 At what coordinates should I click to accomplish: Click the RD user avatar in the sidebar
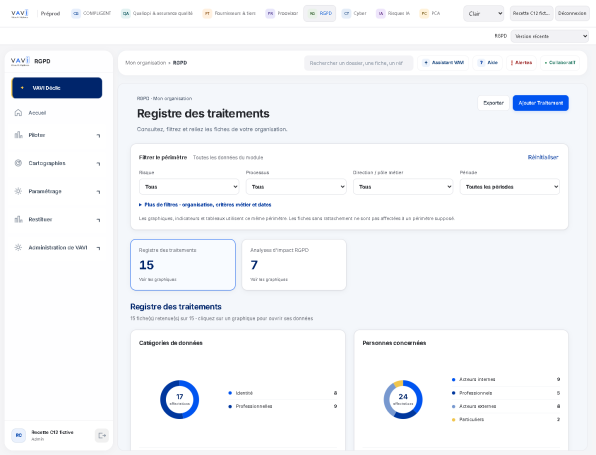click(x=19, y=435)
